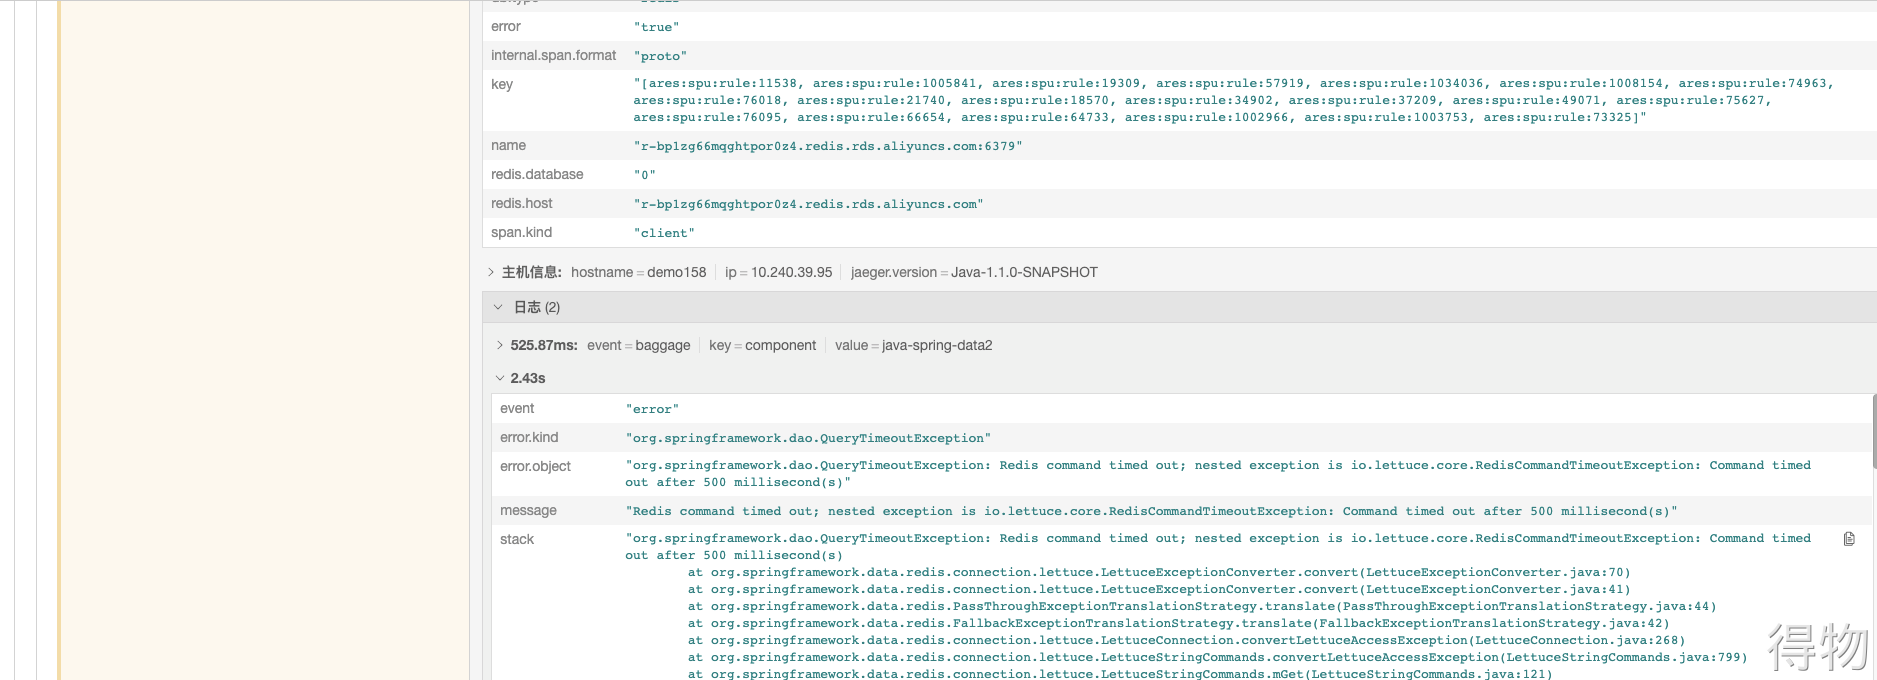The height and width of the screenshot is (680, 1877).
Task: Click the hostname demo158 process tag
Action: point(638,272)
